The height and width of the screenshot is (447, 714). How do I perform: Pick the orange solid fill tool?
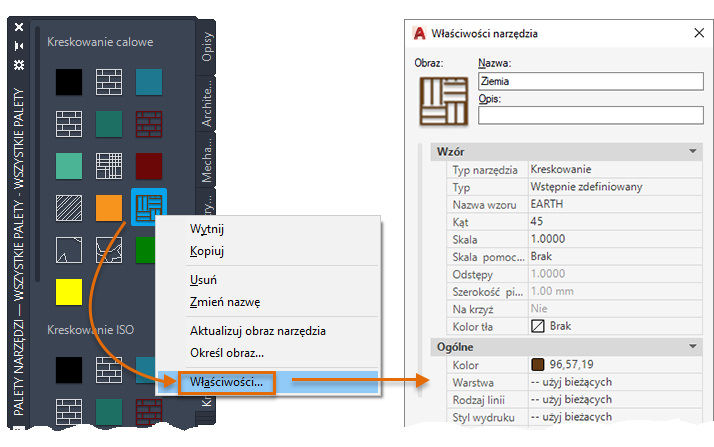pos(109,208)
